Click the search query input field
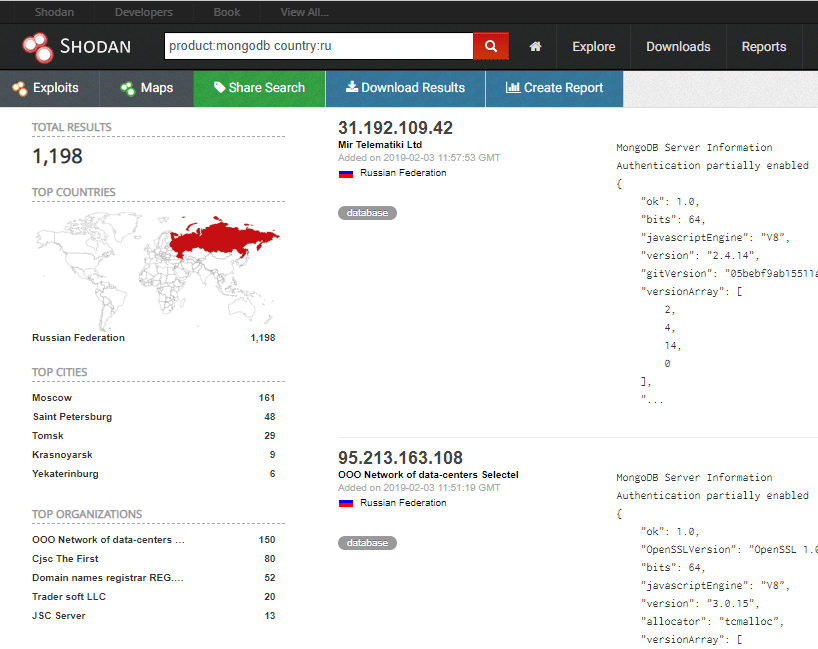Image resolution: width=818 pixels, height=649 pixels. pyautogui.click(x=318, y=46)
